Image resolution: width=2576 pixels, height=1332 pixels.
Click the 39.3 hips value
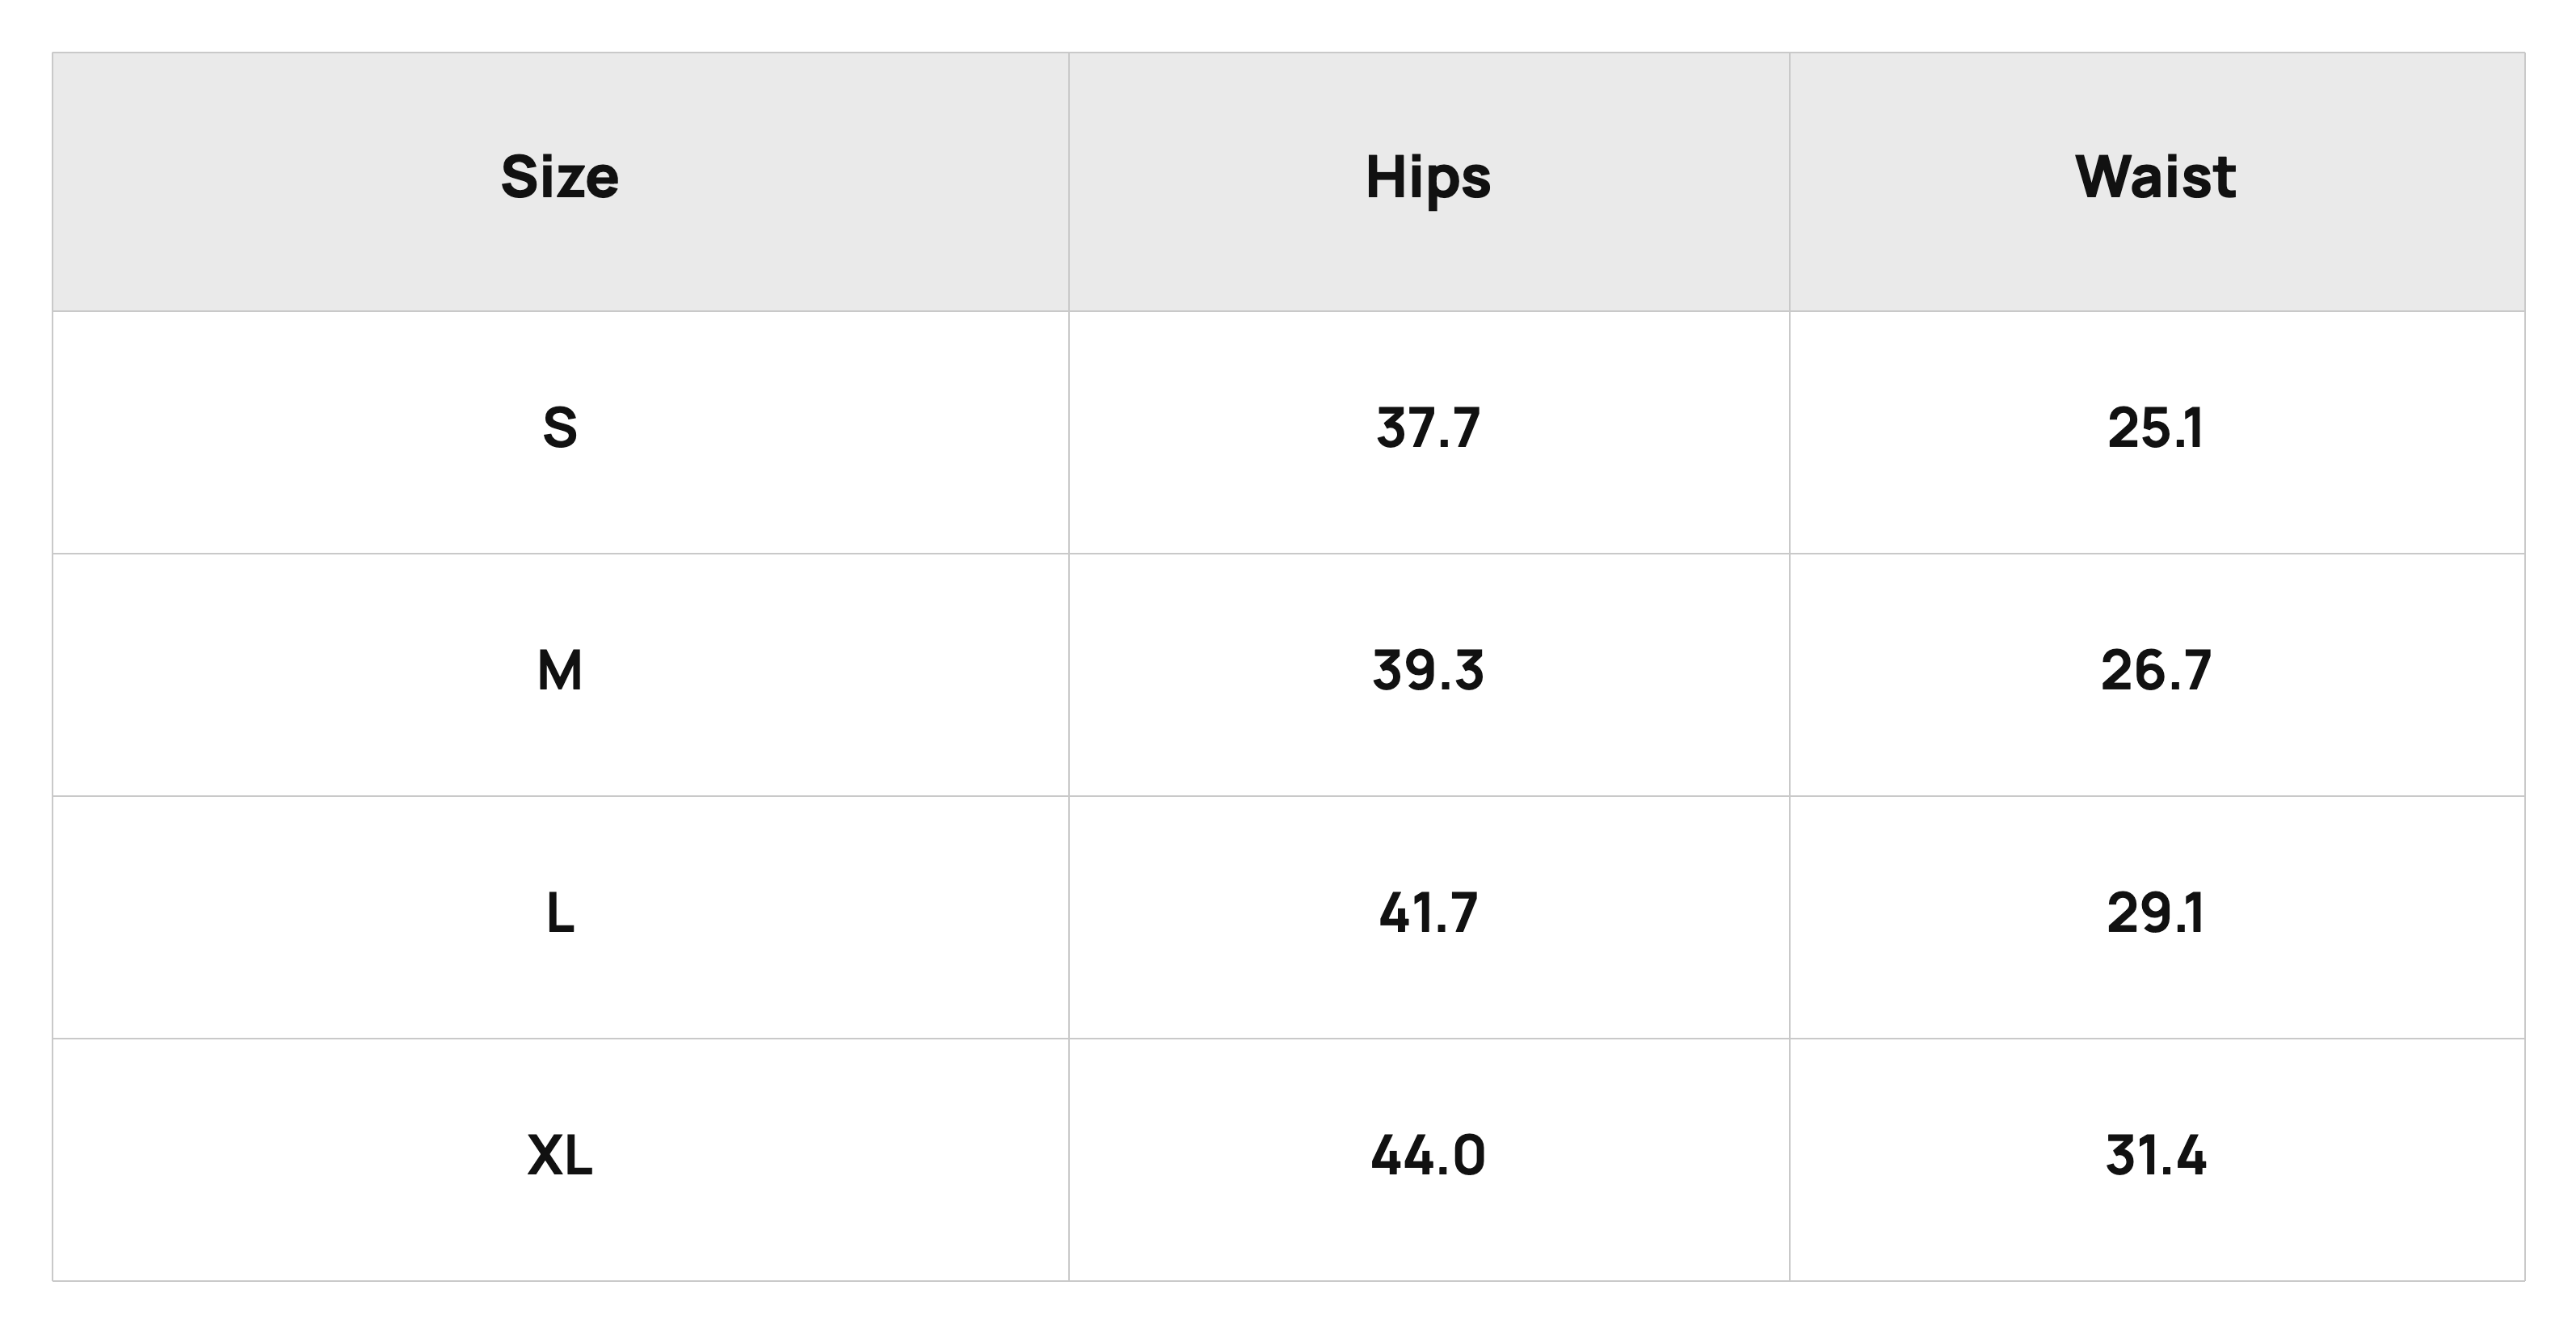coord(1428,671)
